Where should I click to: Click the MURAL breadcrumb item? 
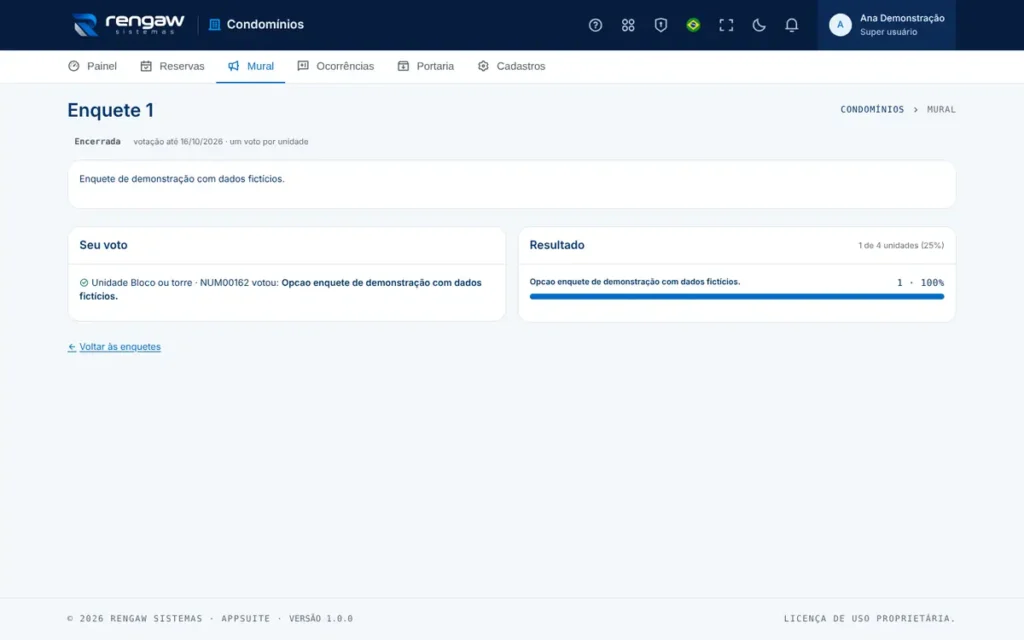pos(941,110)
